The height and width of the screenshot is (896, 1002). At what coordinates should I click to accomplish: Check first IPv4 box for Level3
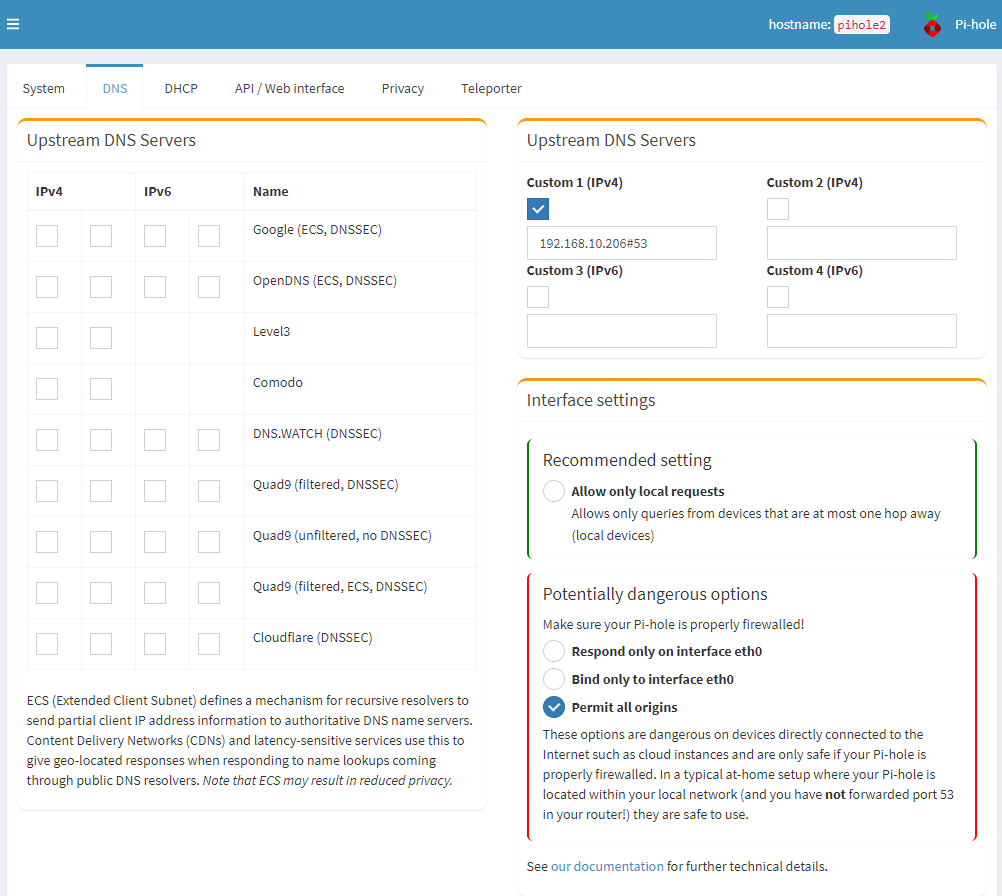(47, 338)
